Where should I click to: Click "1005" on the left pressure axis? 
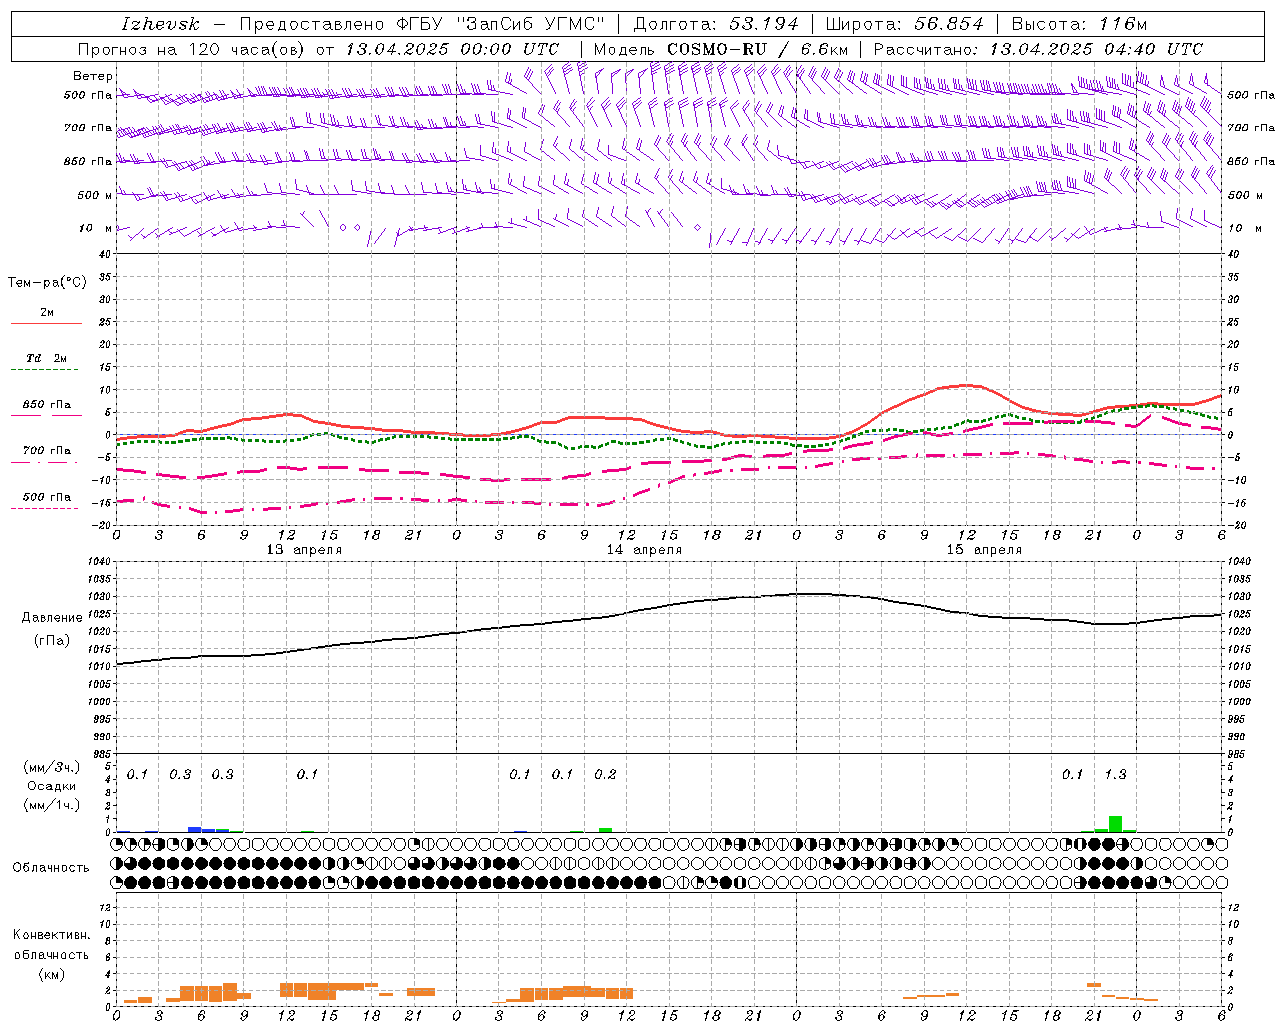point(98,685)
